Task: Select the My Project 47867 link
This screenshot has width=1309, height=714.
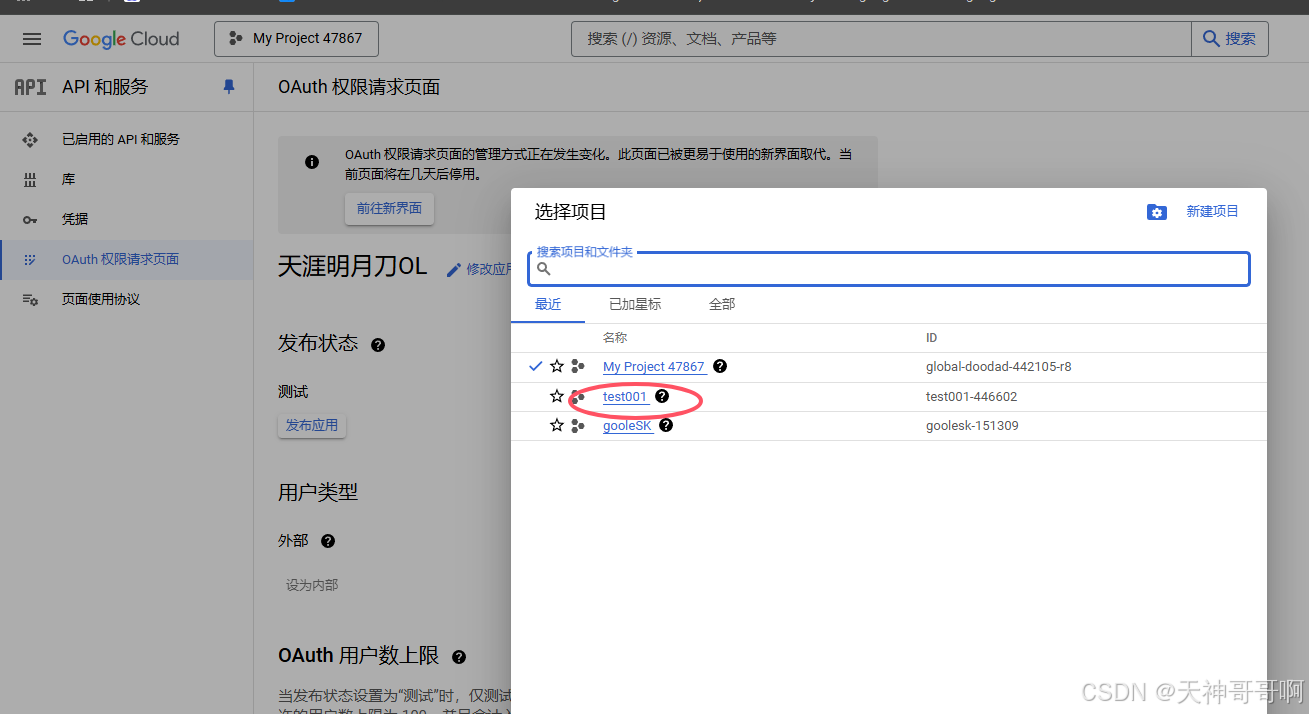Action: tap(654, 367)
